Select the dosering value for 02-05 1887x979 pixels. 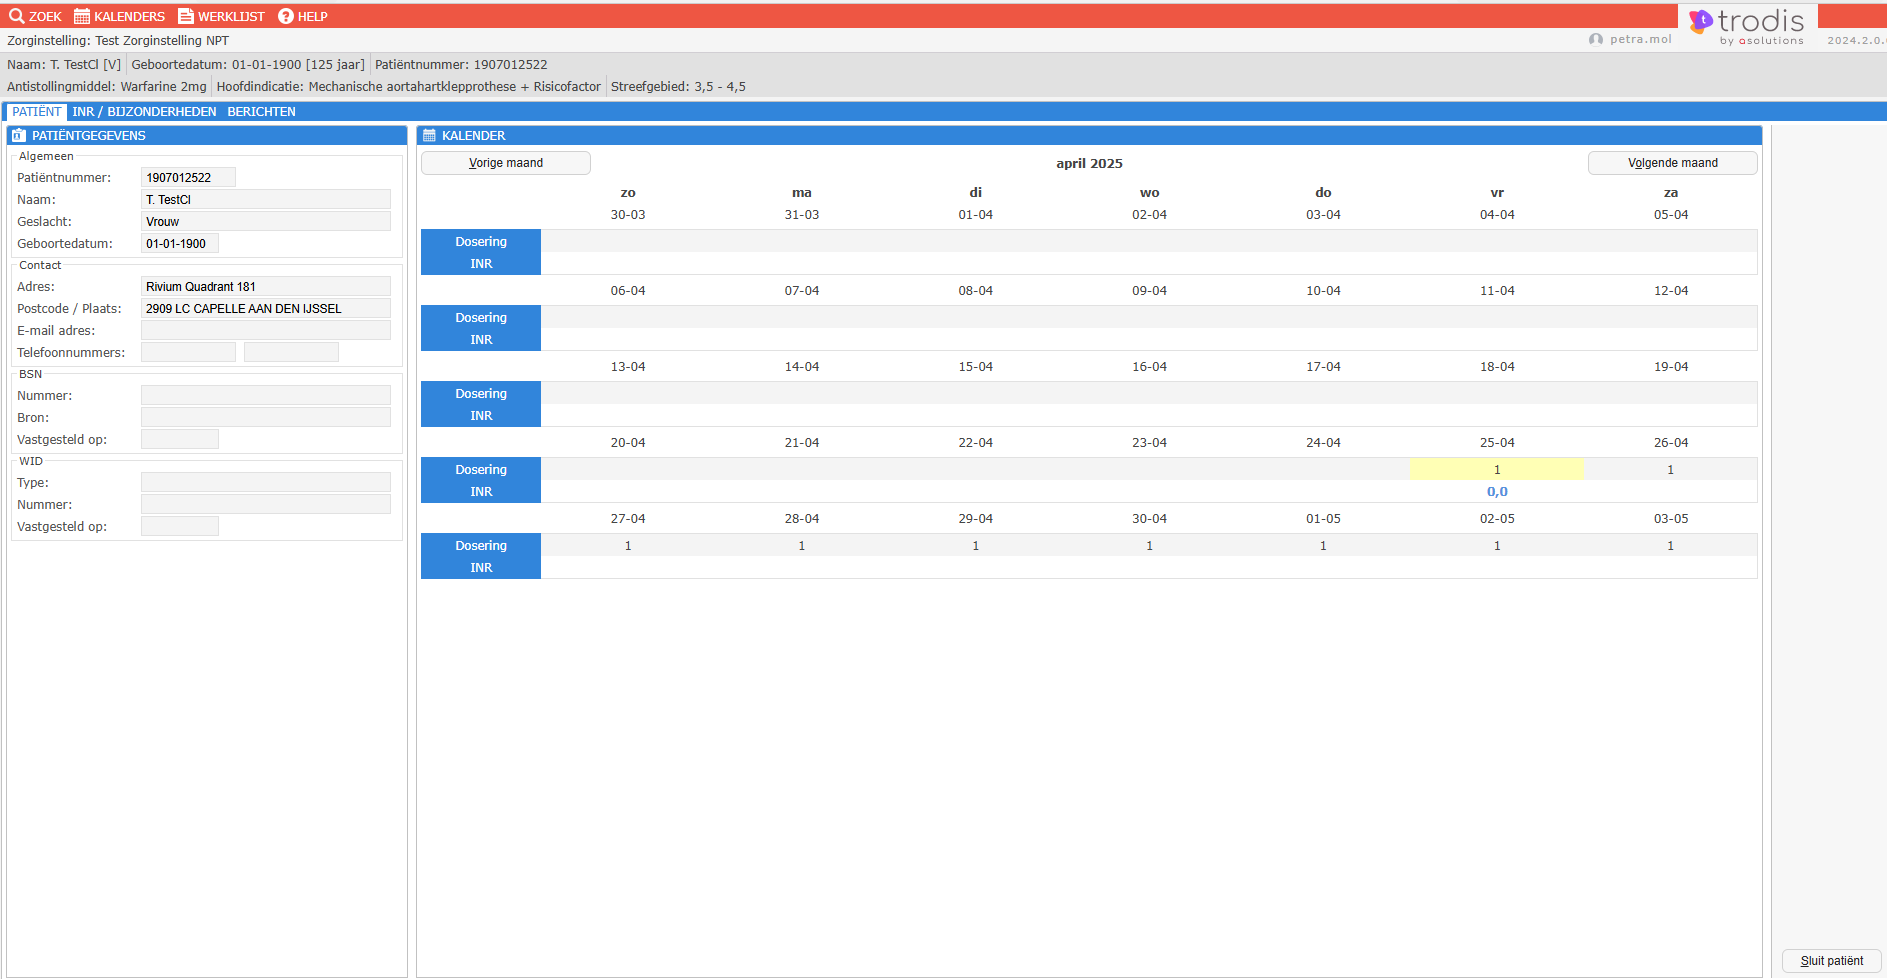[1497, 545]
